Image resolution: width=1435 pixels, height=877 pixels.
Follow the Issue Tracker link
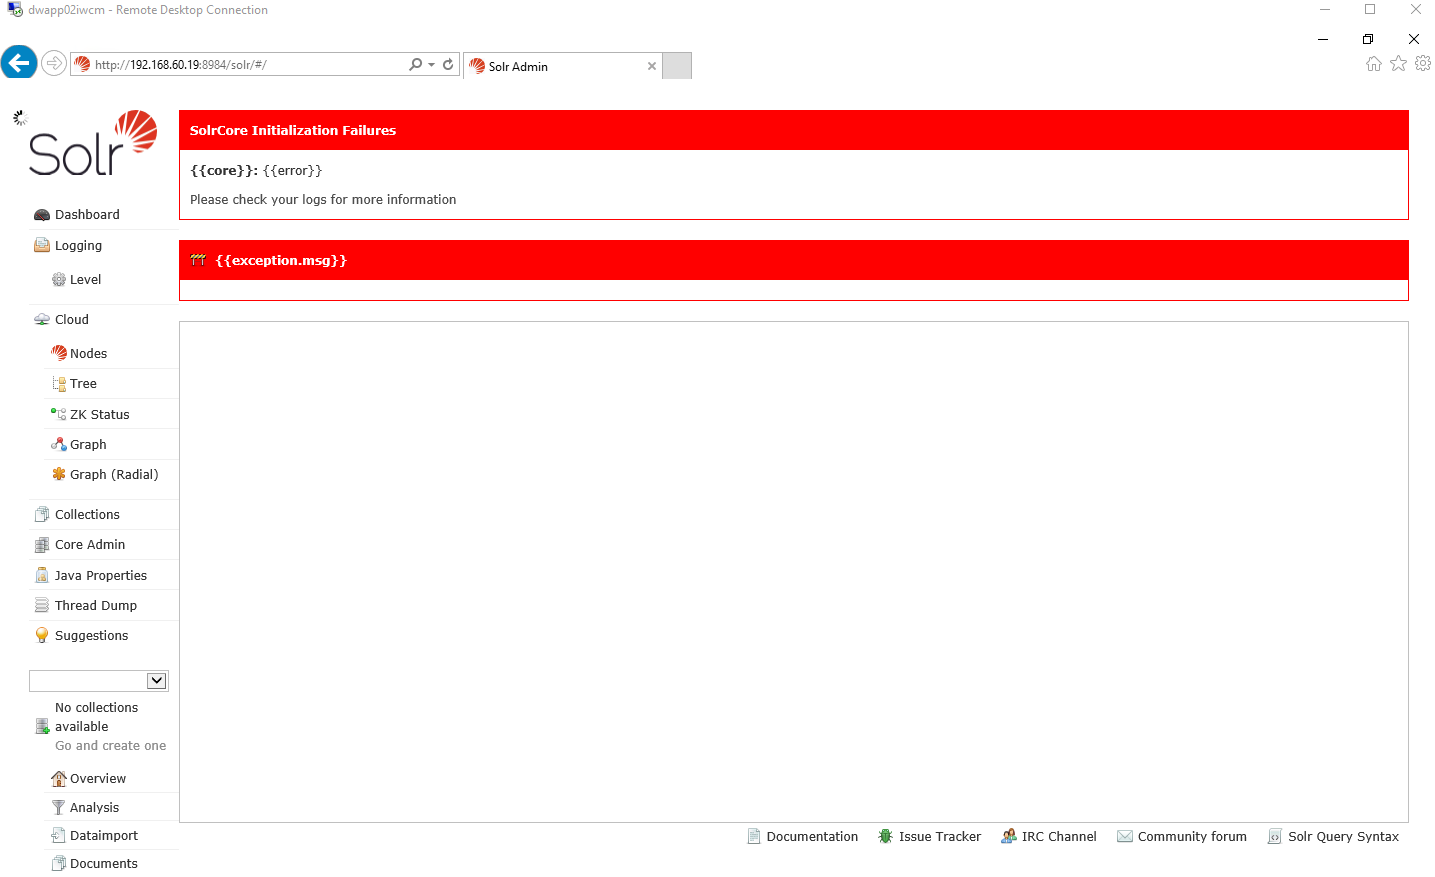tap(940, 836)
